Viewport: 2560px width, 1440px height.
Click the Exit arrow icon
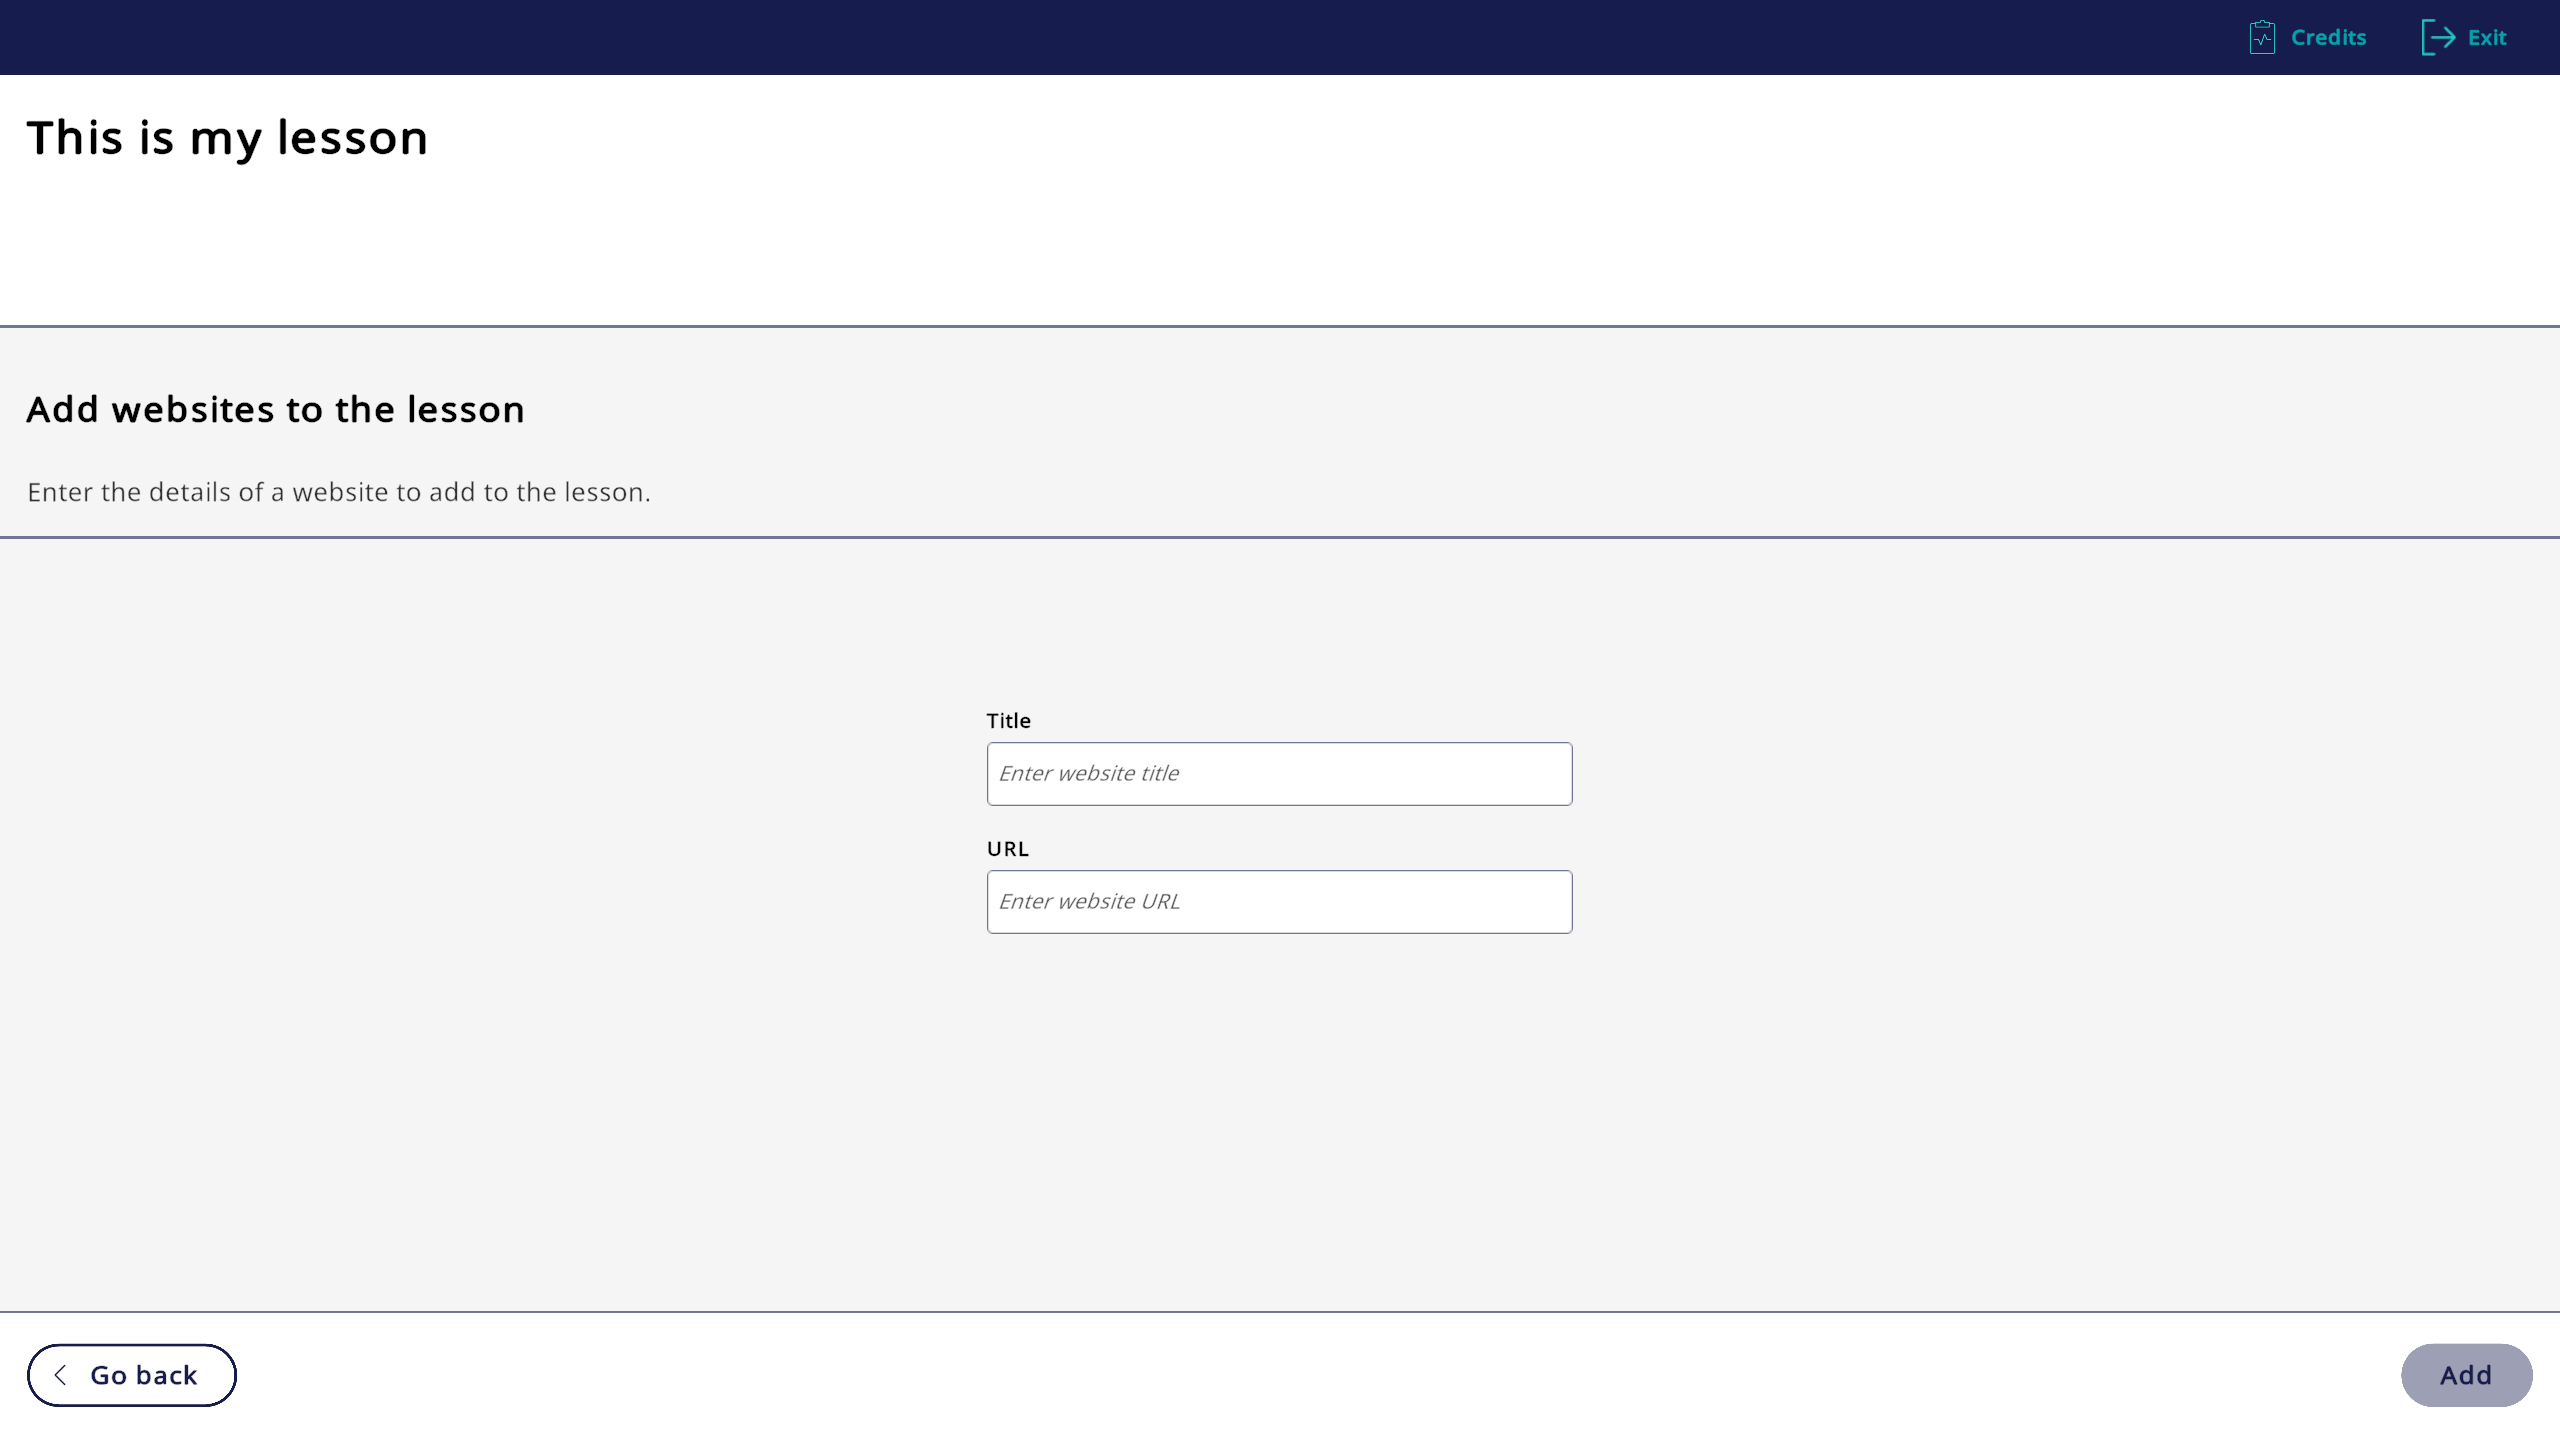pyautogui.click(x=2438, y=37)
